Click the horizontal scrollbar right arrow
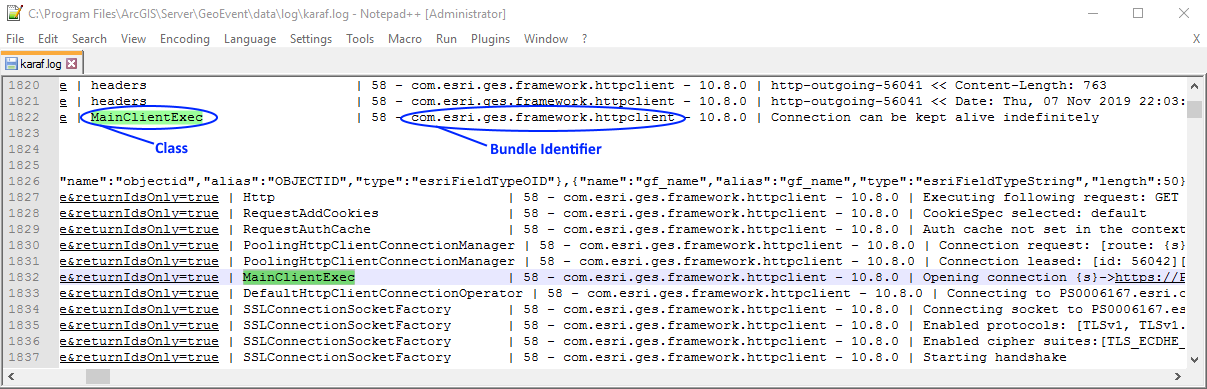Viewport: 1207px width, 389px height. tap(1177, 377)
